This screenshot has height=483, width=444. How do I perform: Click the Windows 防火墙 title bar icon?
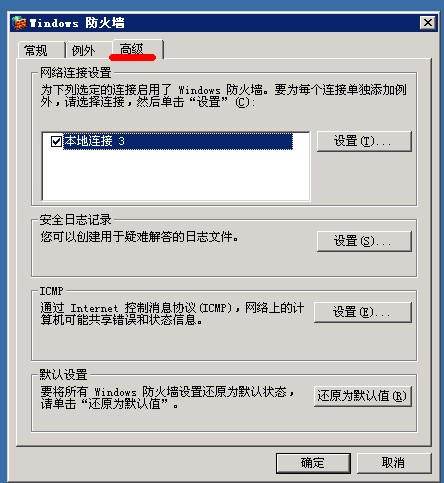click(20, 23)
